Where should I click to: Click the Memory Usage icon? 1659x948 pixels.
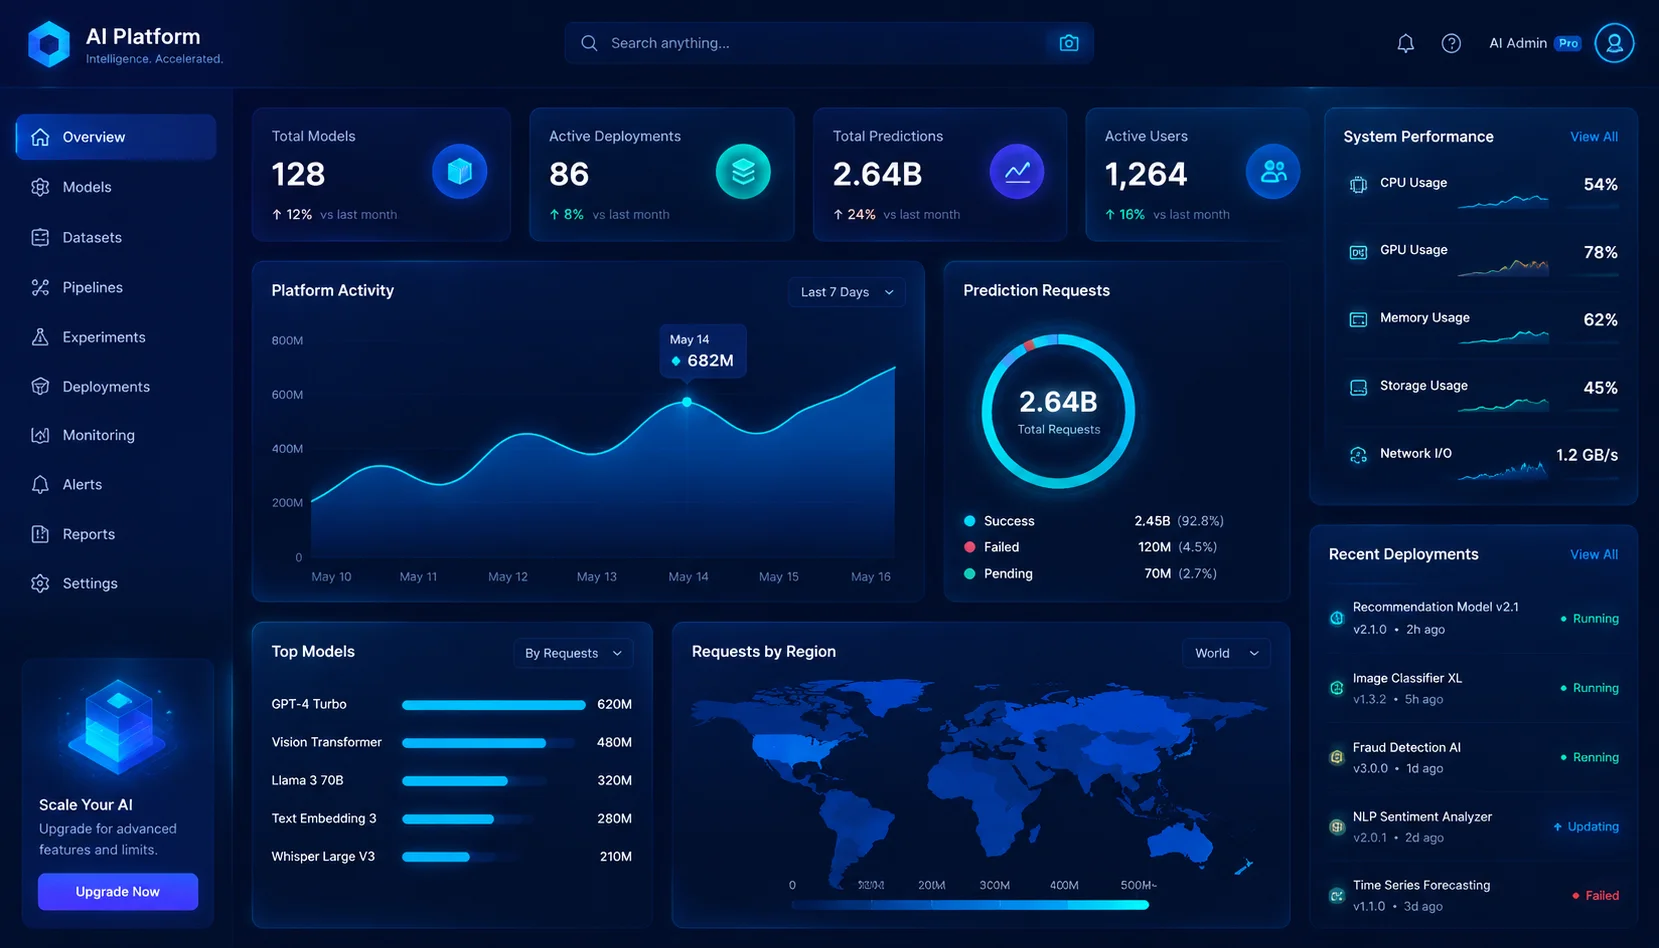[1358, 320]
